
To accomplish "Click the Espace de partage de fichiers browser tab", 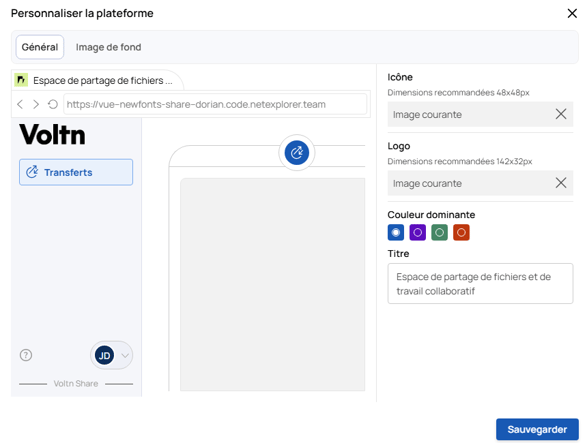I will click(x=97, y=80).
